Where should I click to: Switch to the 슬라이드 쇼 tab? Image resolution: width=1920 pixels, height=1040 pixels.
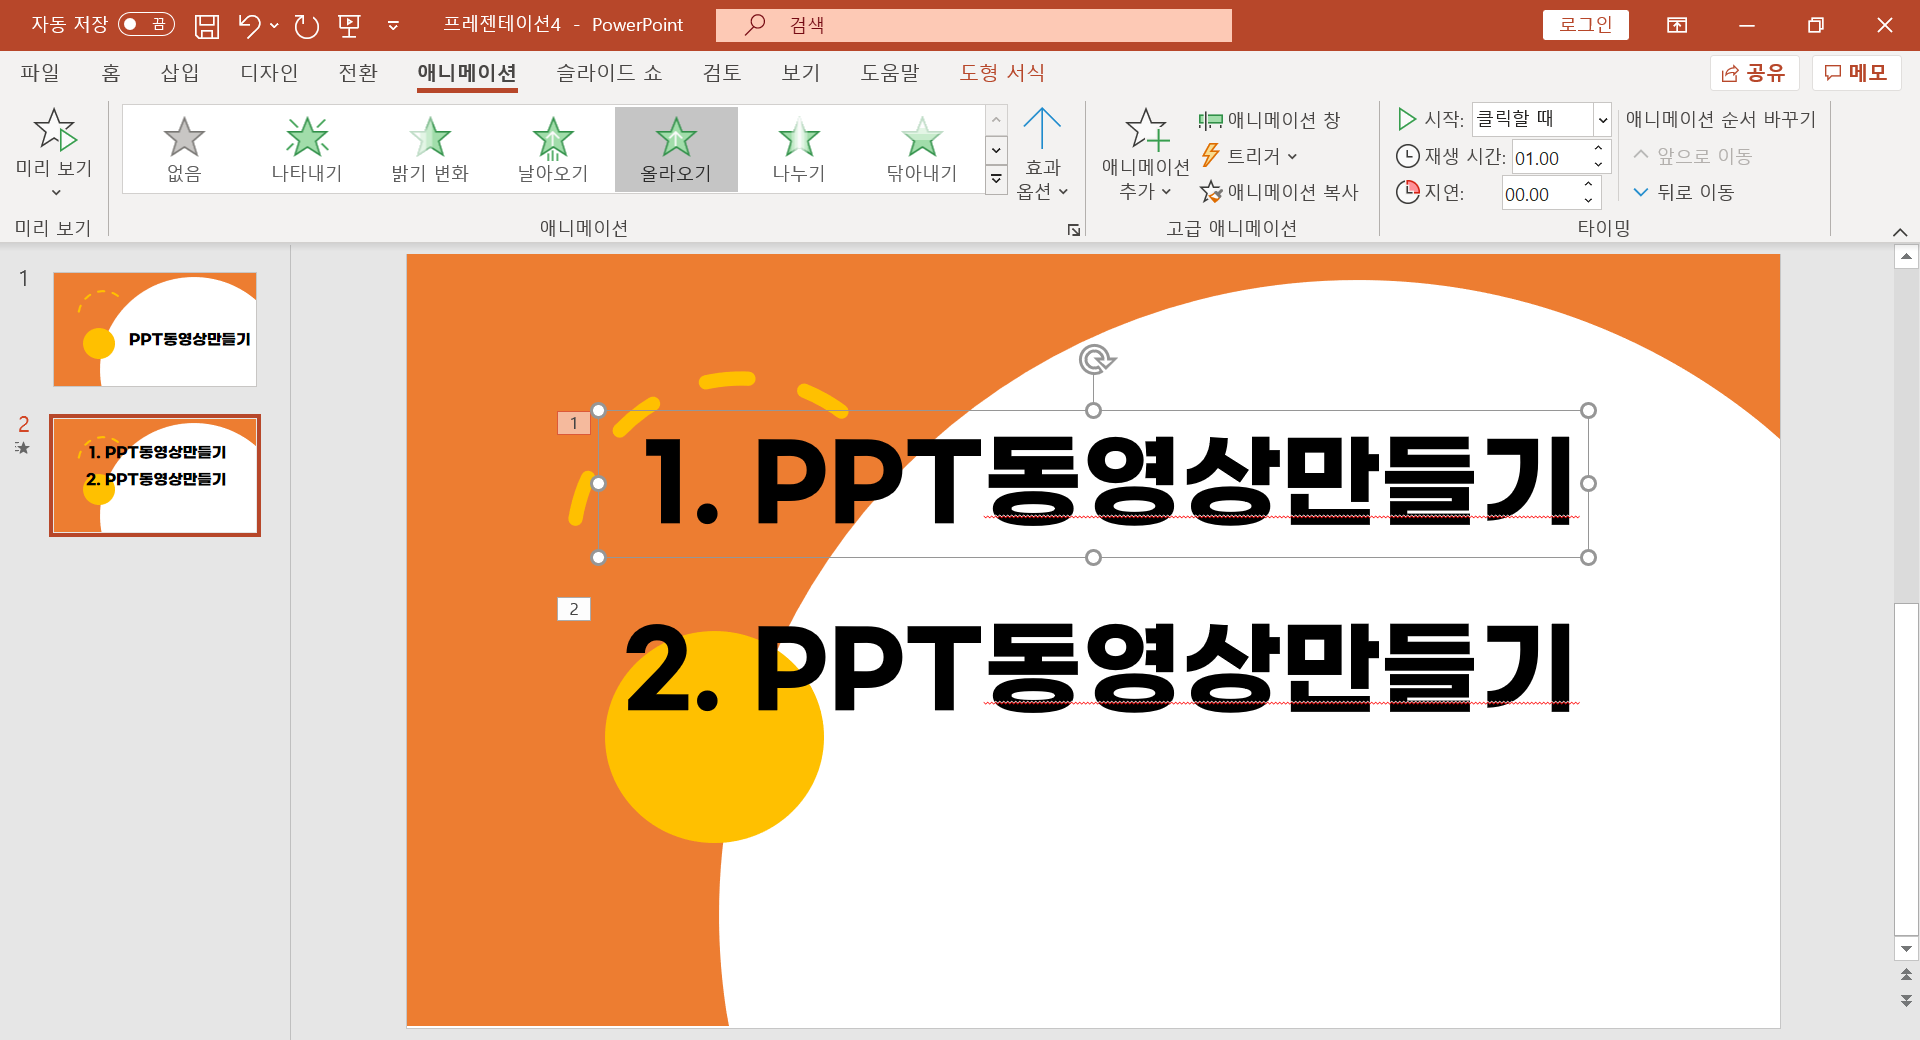(609, 72)
